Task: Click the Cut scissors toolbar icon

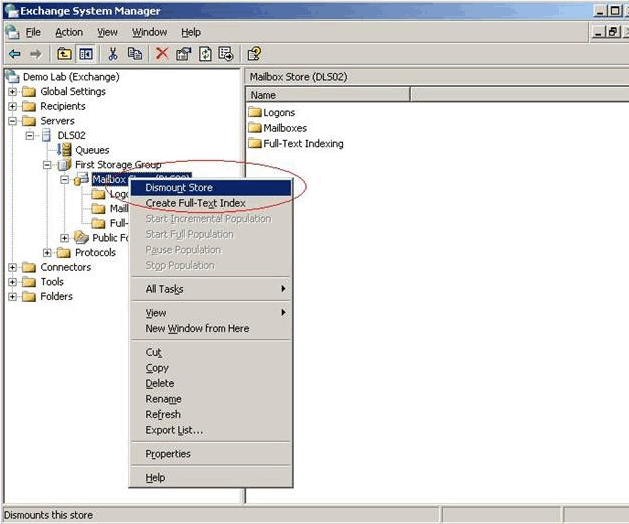Action: click(113, 54)
